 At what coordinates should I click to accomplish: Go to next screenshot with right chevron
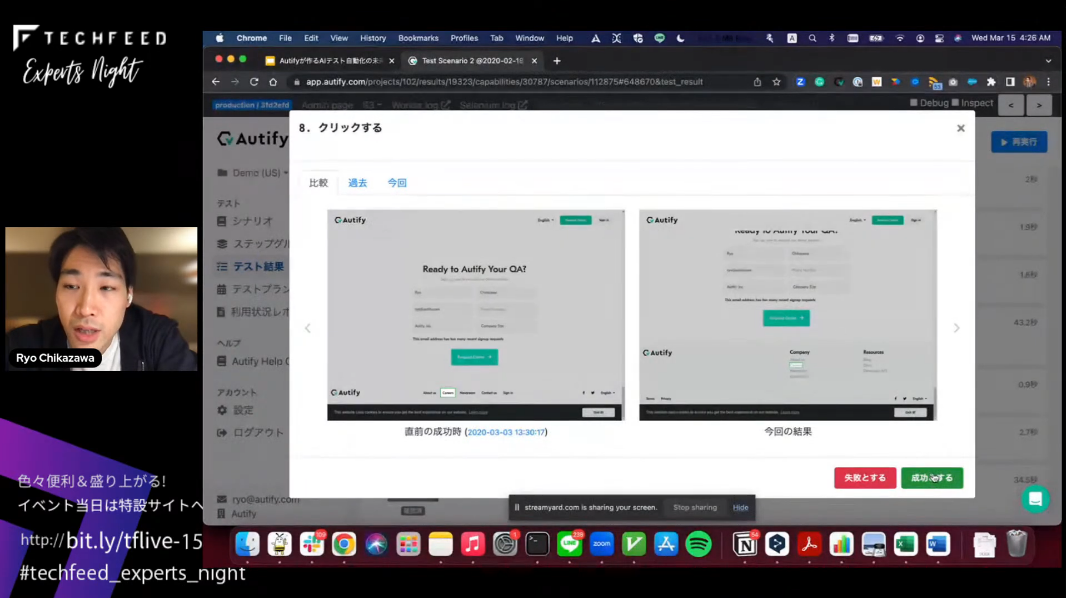point(957,328)
